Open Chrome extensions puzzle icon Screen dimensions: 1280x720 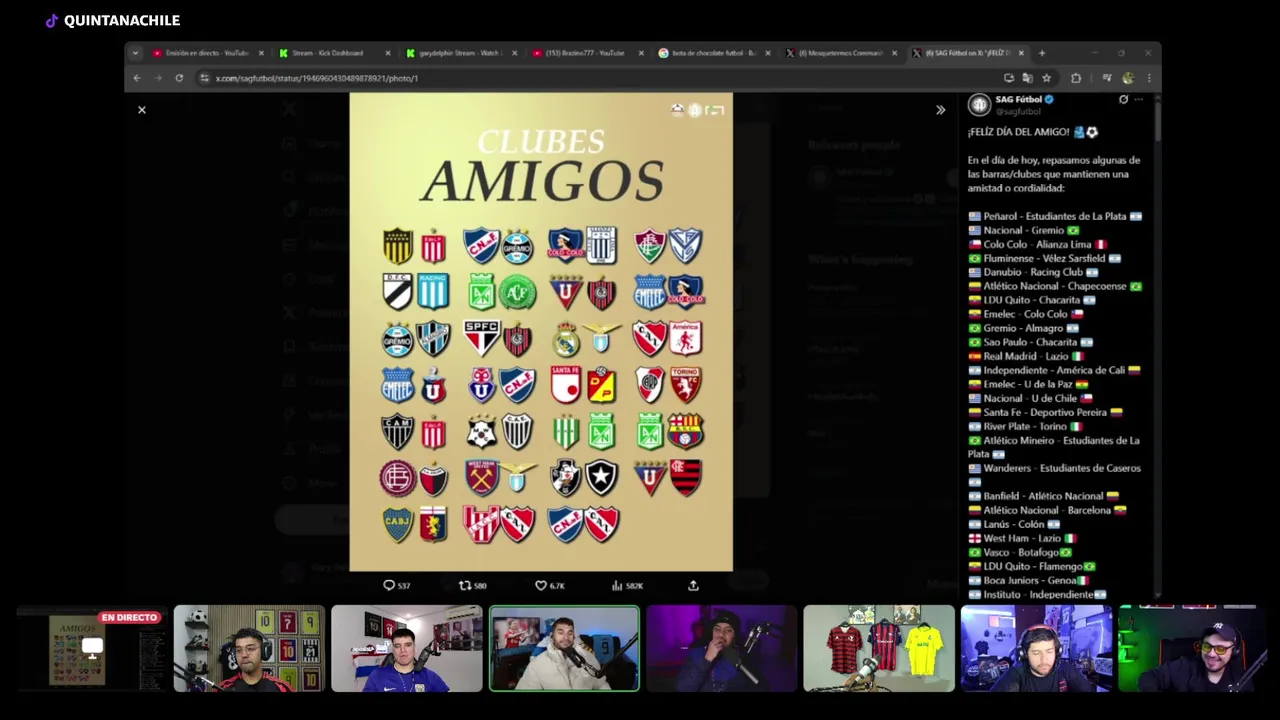click(x=1076, y=78)
